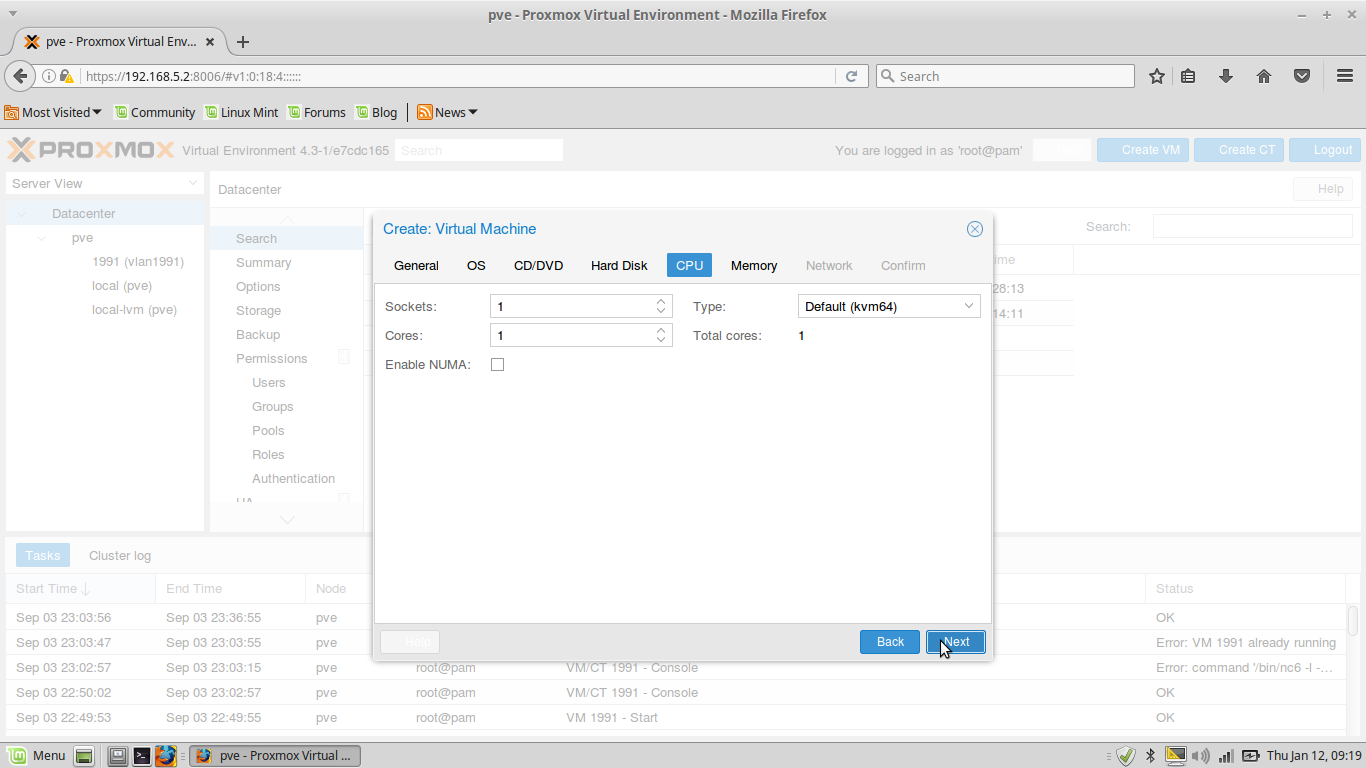The width and height of the screenshot is (1366, 768).
Task: Switch to the Hard Disk tab
Action: point(619,265)
